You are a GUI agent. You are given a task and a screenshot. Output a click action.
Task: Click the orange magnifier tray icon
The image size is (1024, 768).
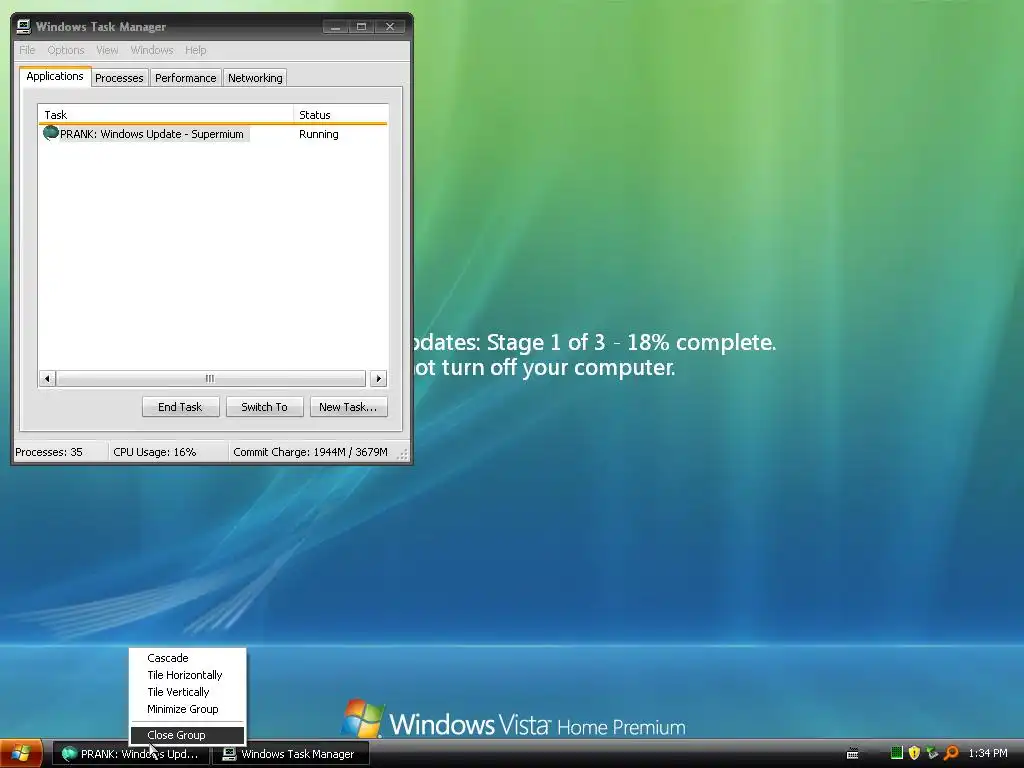point(951,753)
